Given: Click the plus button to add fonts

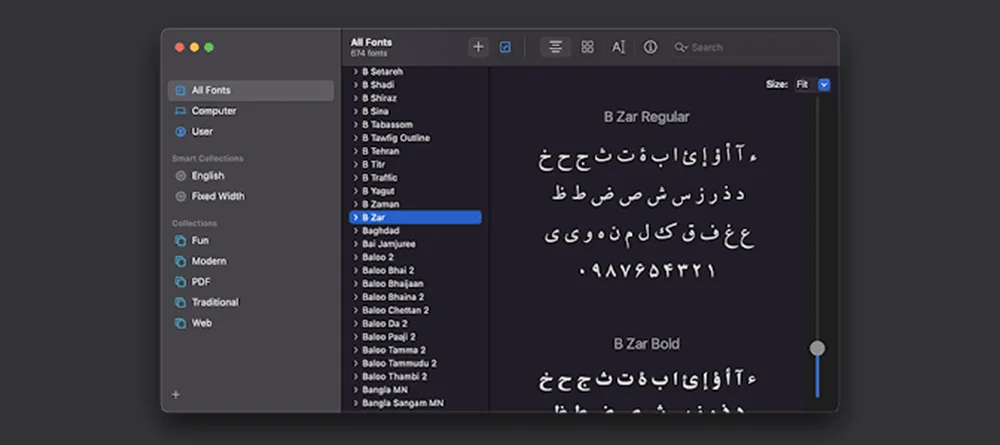Looking at the screenshot, I should [x=478, y=47].
